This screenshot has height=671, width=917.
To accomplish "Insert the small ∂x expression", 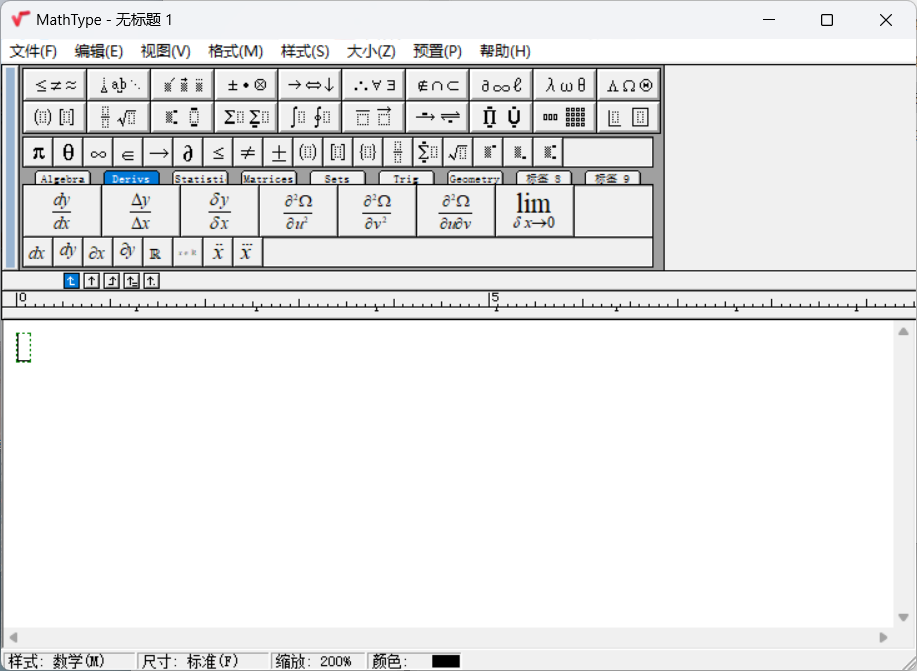I will click(x=98, y=252).
